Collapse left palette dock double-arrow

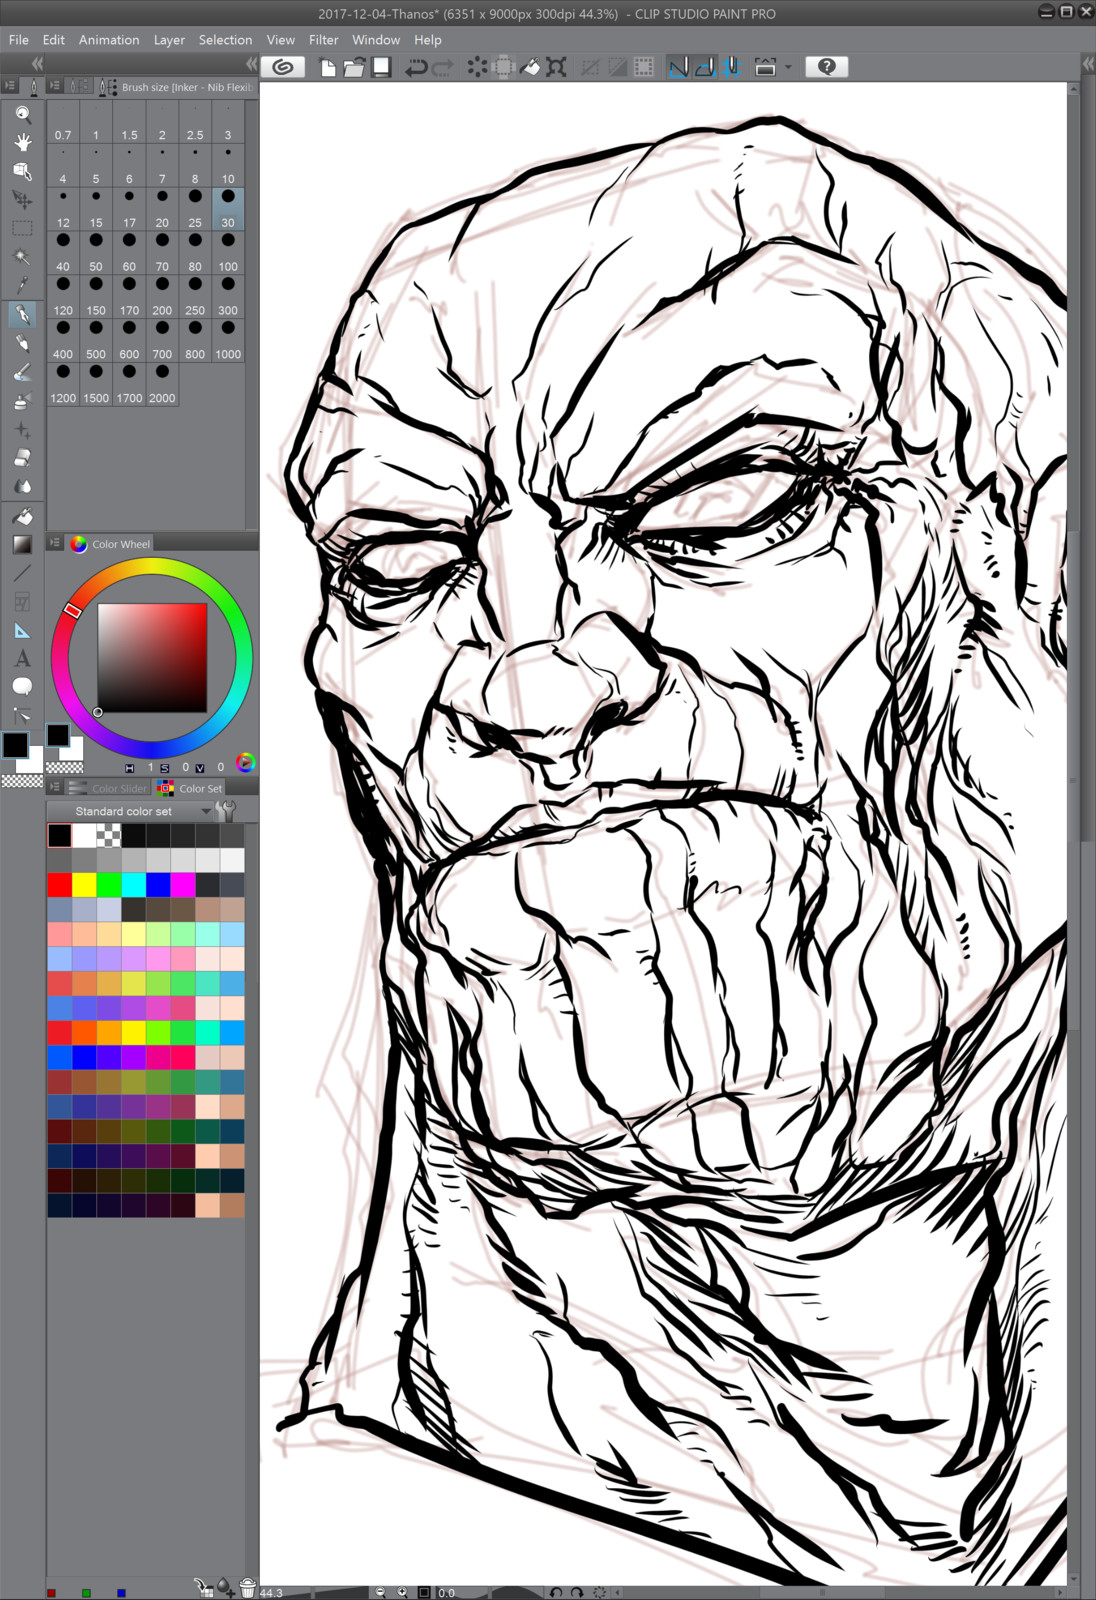click(37, 63)
